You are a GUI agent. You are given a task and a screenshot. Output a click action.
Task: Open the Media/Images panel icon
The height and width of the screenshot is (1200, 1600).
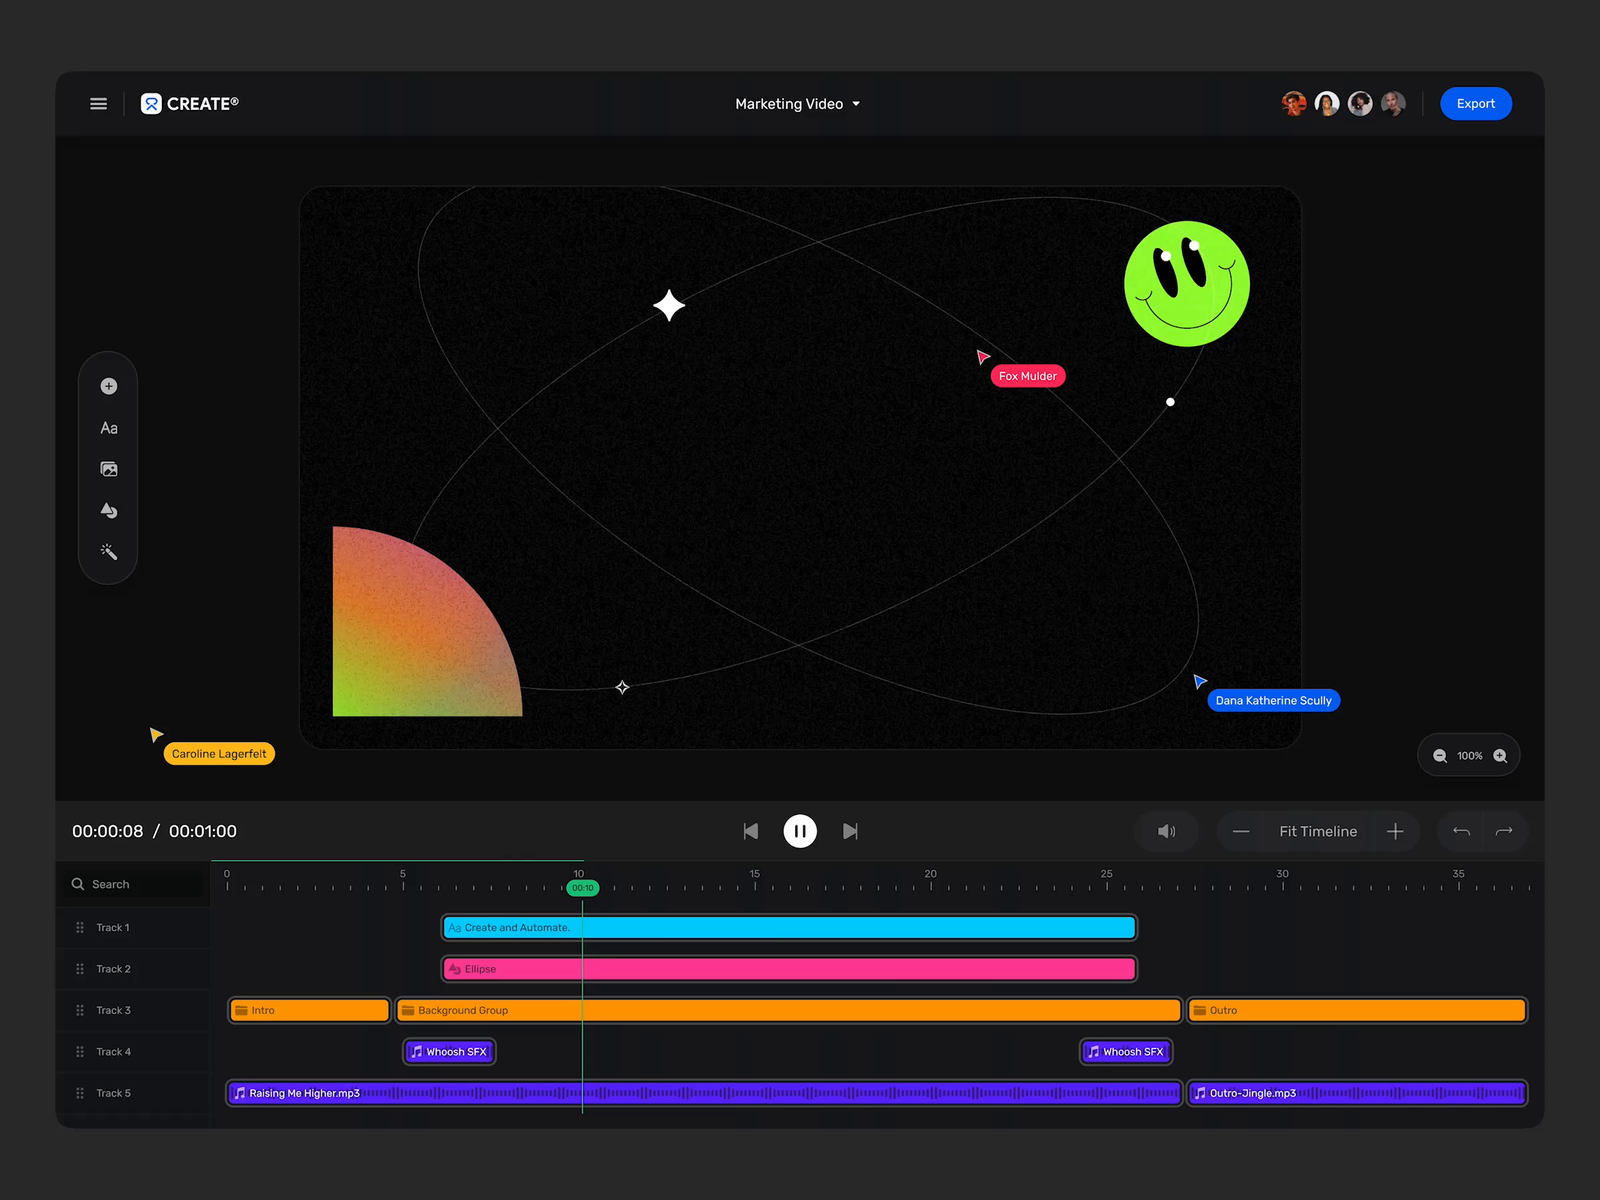108,468
